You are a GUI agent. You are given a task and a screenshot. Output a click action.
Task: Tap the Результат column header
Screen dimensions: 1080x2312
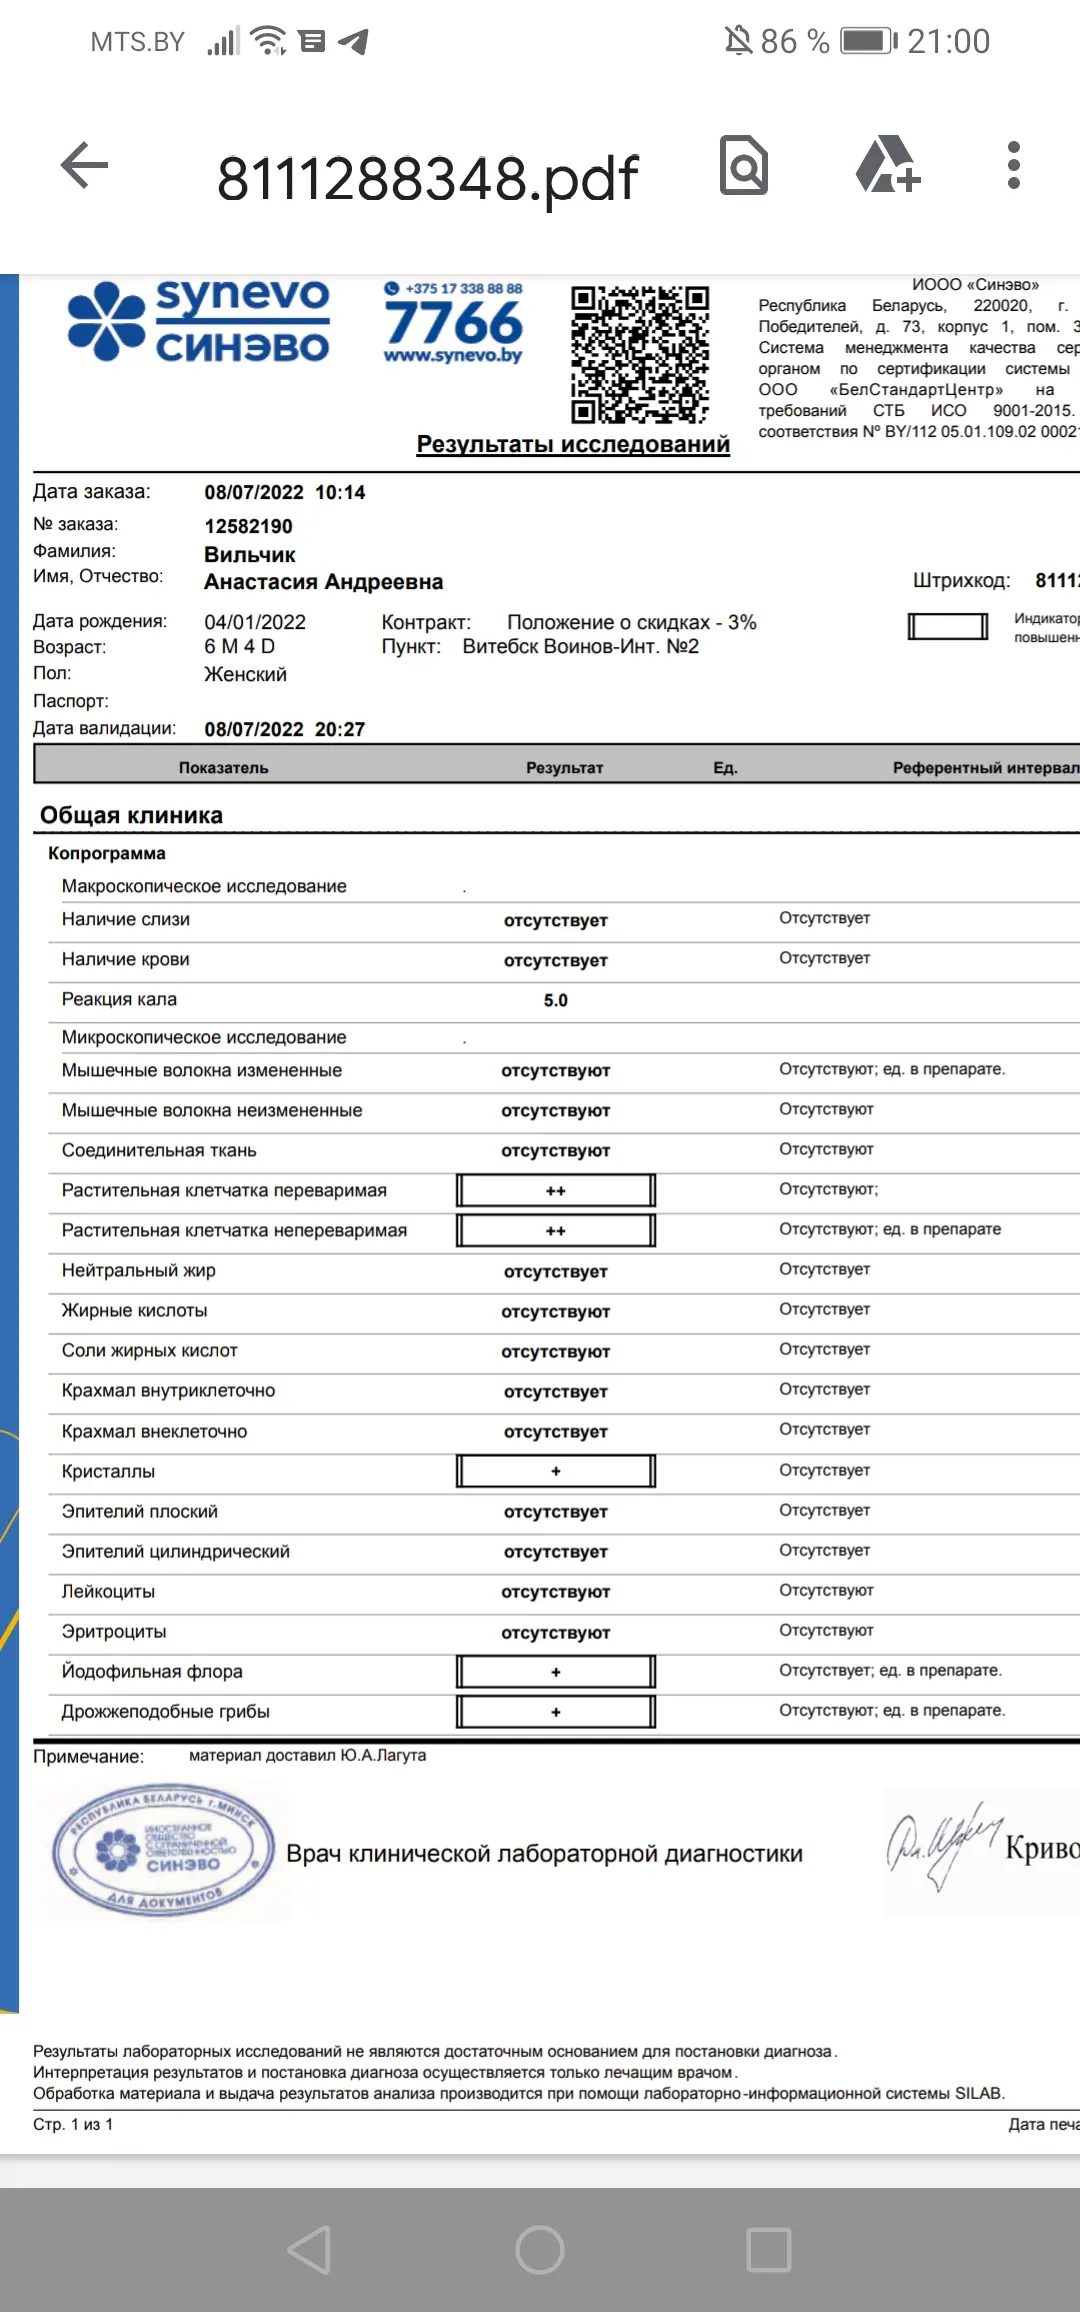tap(565, 768)
